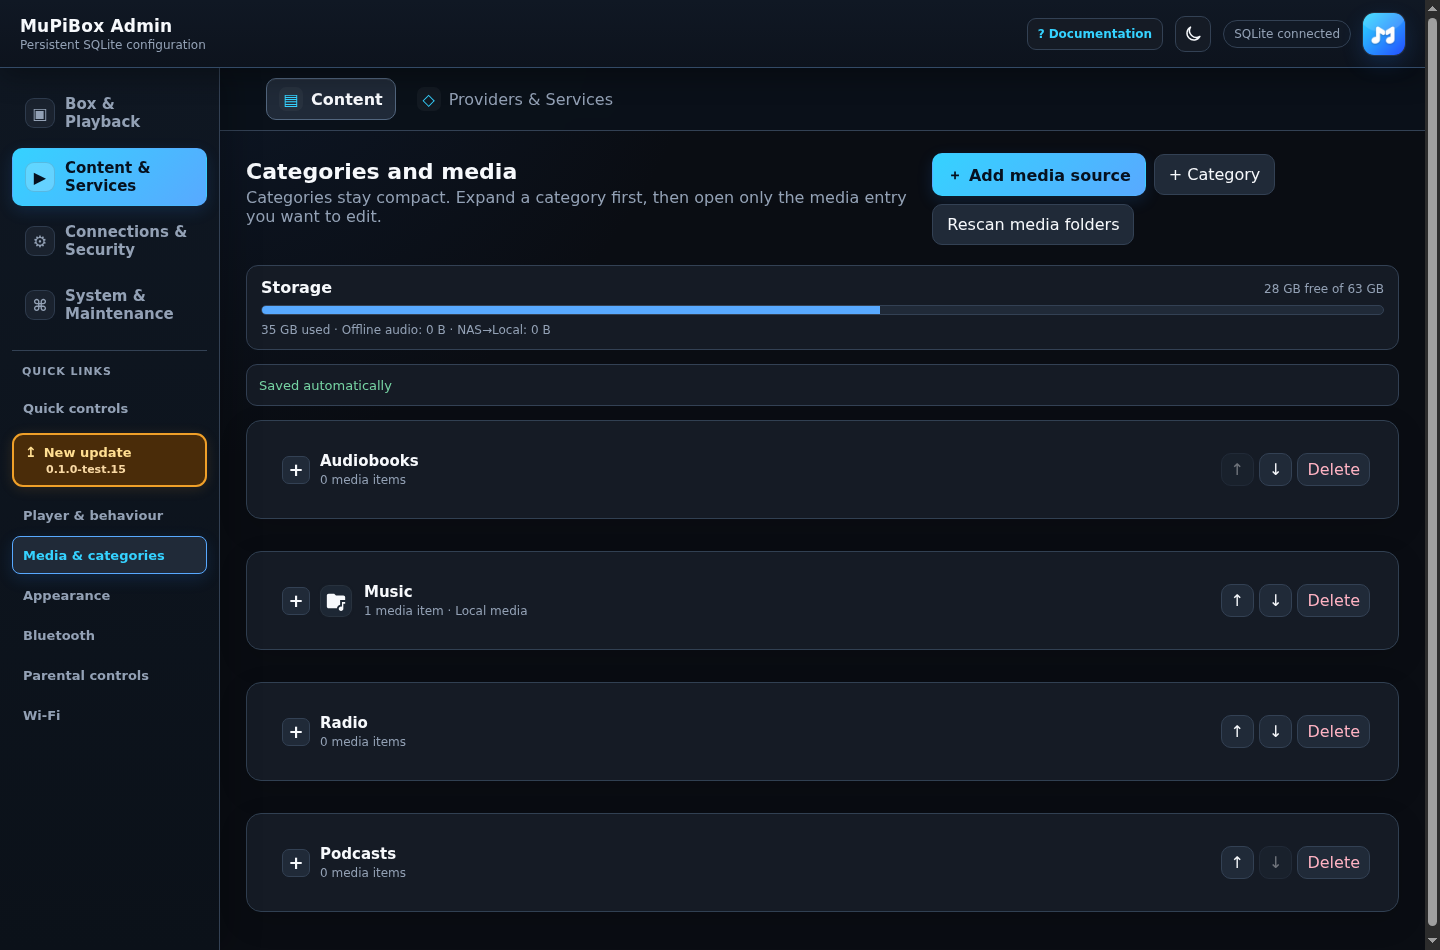Toggle dark mode with the moon icon
The width and height of the screenshot is (1440, 950).
[x=1193, y=34]
